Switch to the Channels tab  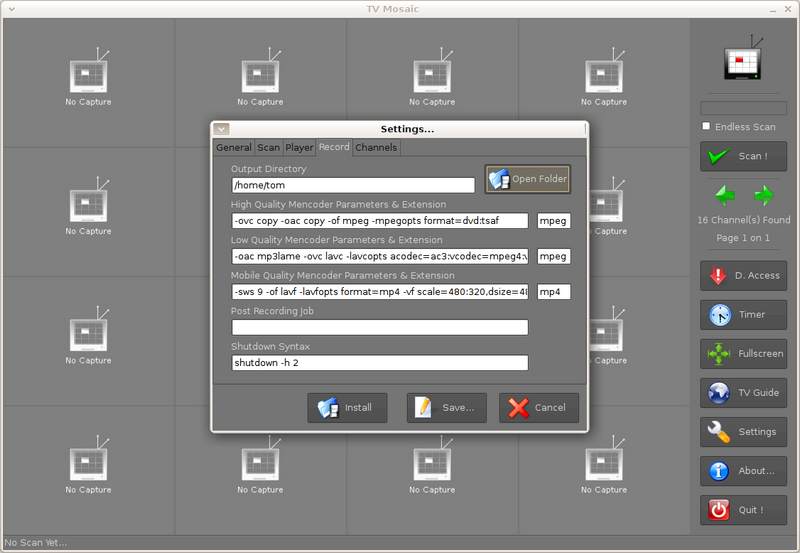pyautogui.click(x=376, y=147)
